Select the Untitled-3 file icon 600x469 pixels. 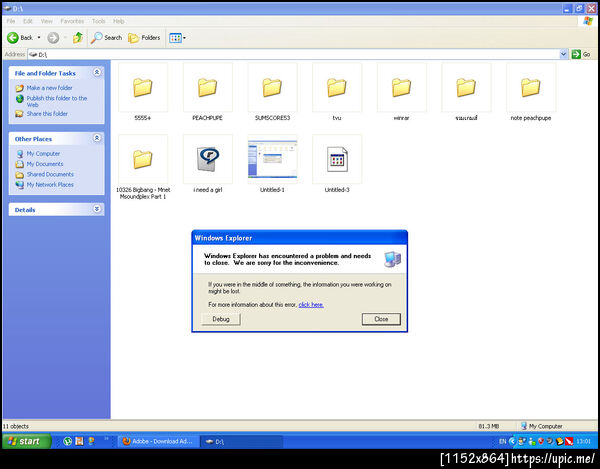point(337,159)
